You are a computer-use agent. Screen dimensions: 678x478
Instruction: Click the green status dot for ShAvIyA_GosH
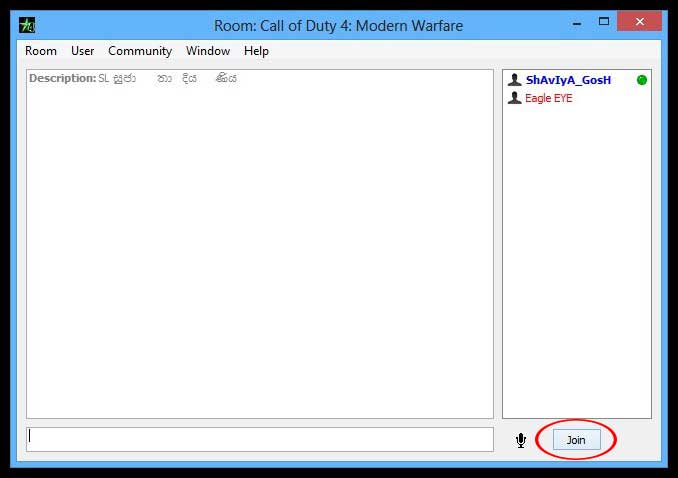click(642, 80)
